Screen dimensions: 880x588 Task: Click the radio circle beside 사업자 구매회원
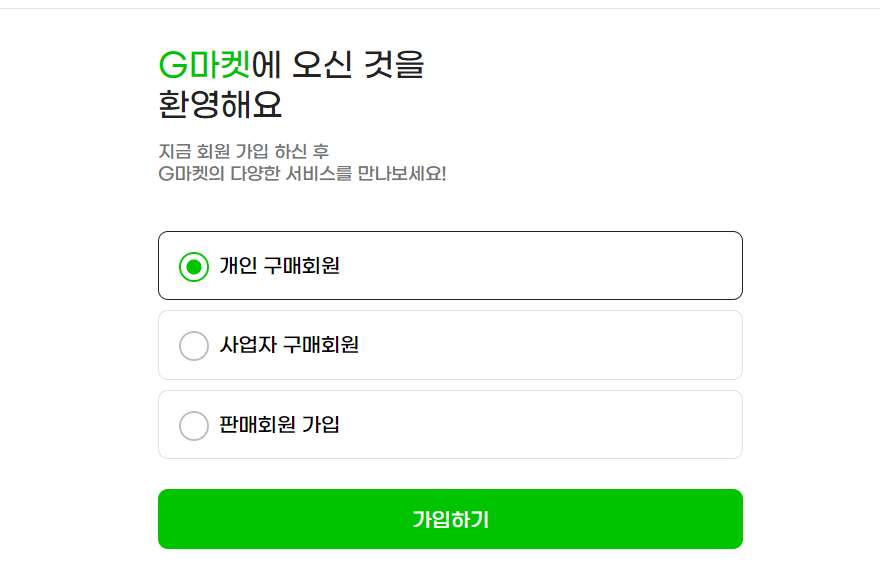pyautogui.click(x=195, y=345)
